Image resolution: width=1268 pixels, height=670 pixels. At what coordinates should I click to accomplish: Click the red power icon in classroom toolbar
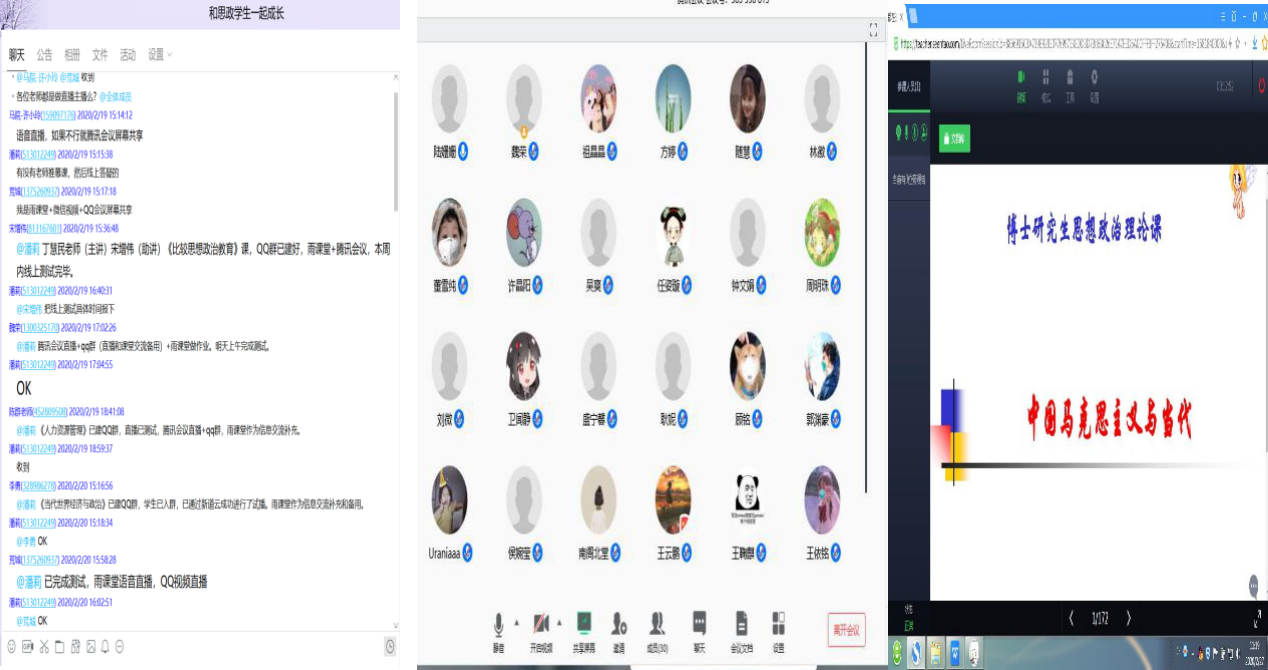(x=1260, y=86)
